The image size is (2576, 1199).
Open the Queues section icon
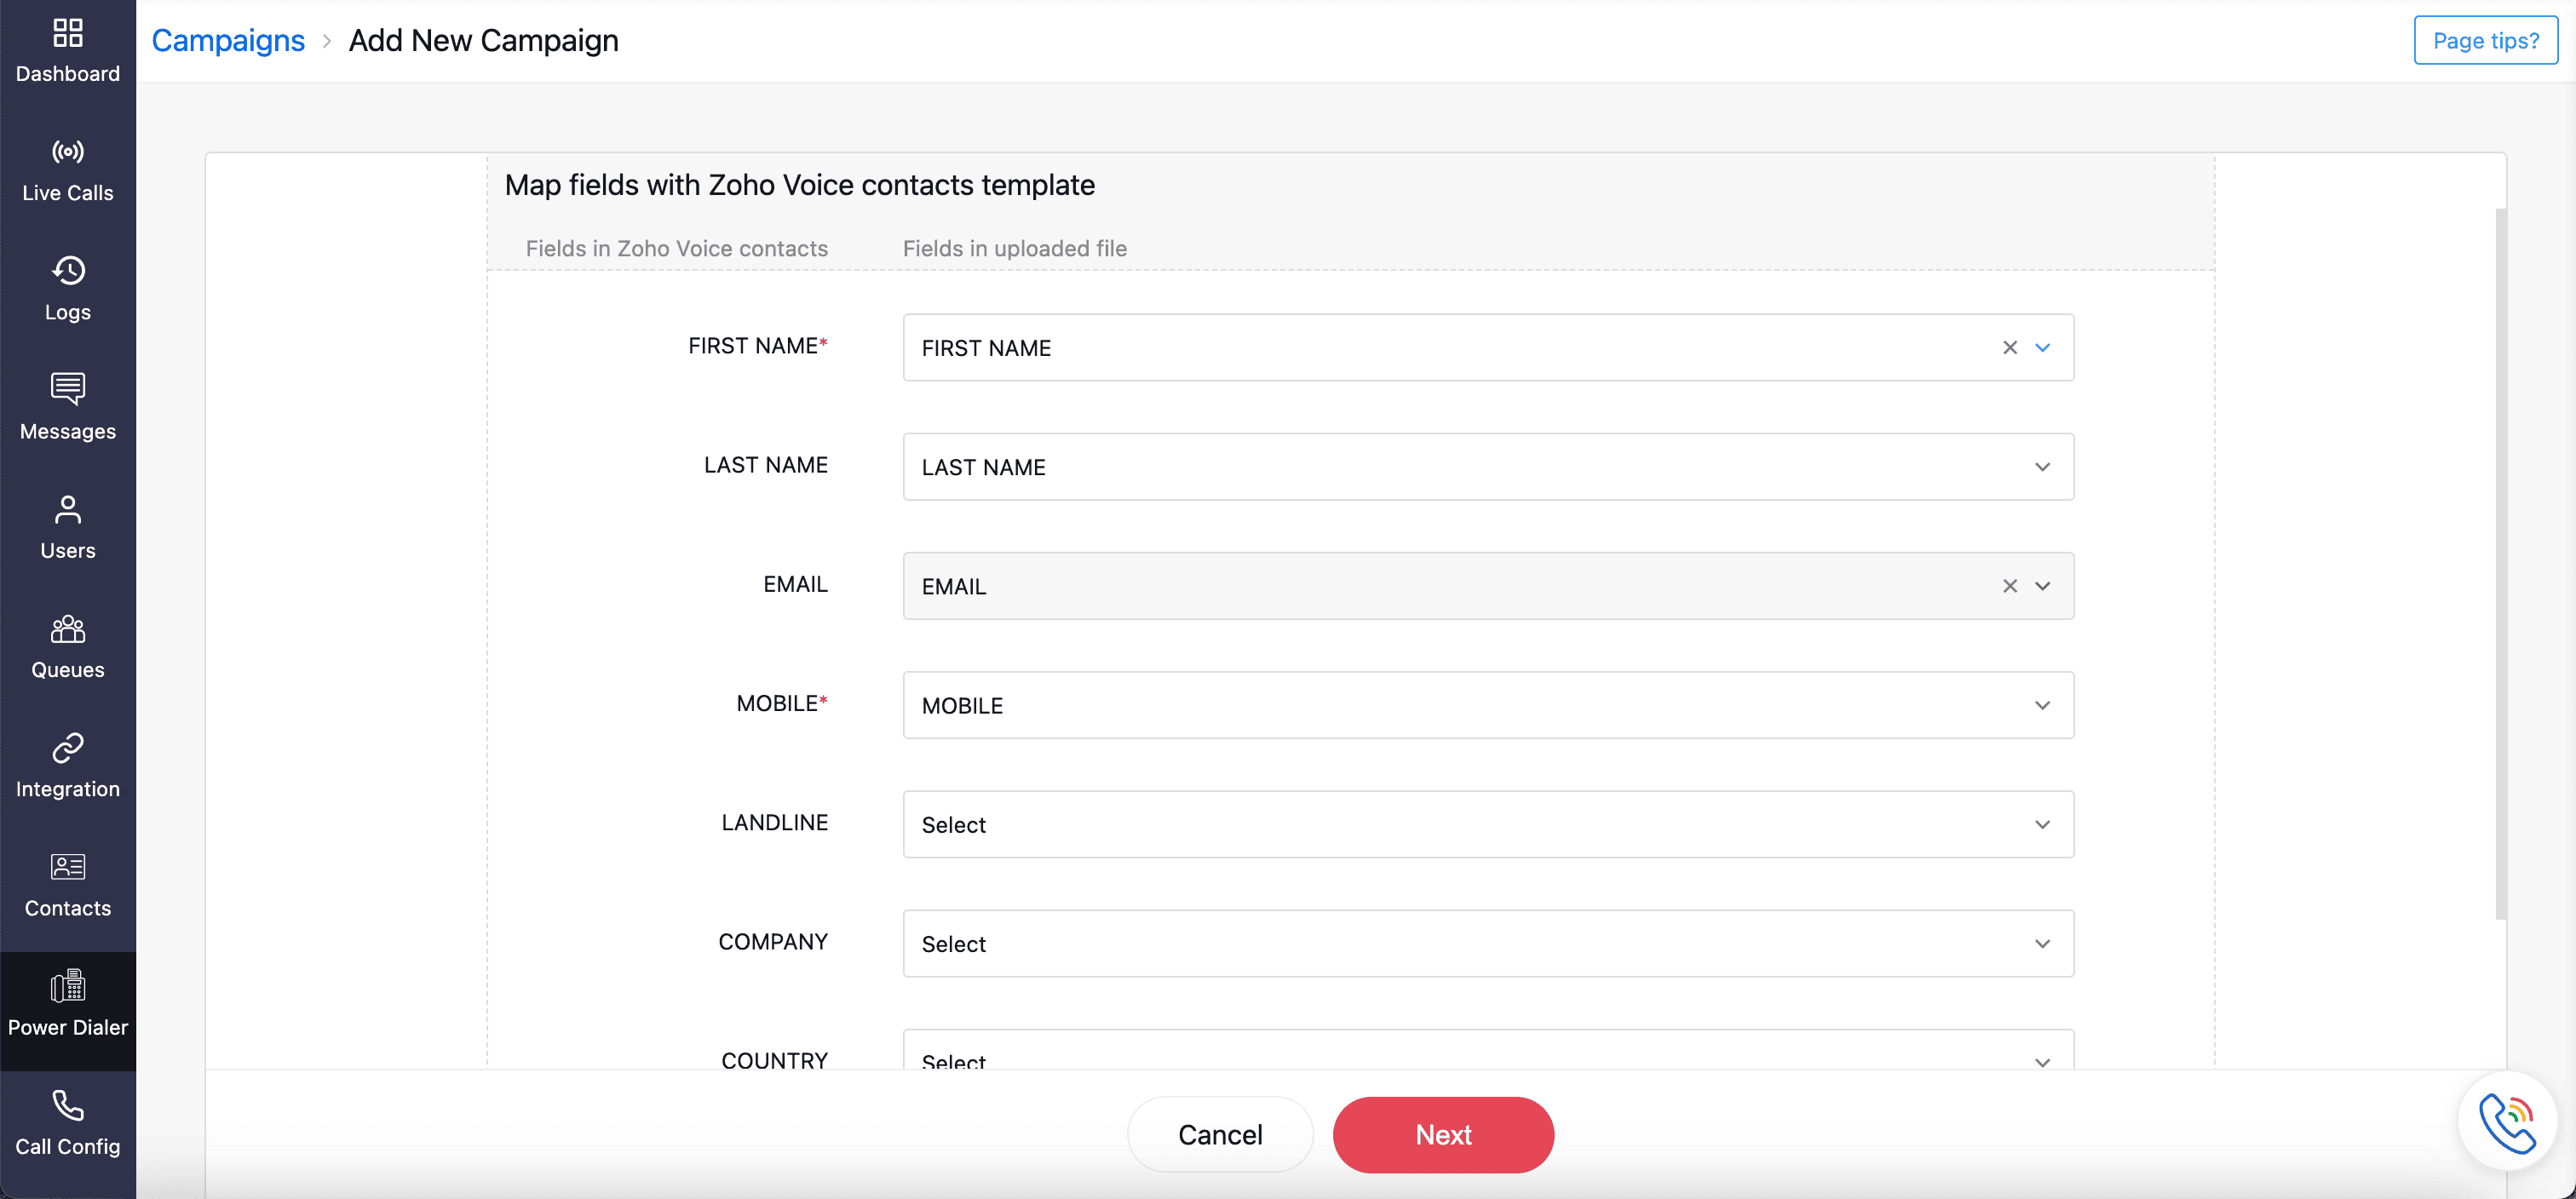click(x=67, y=629)
